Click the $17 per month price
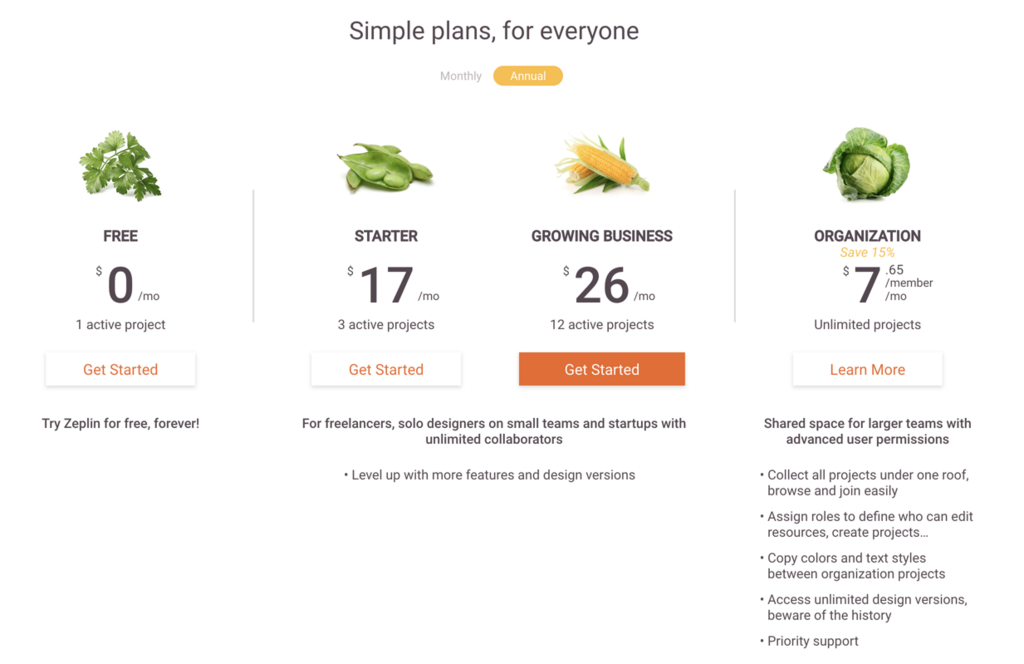The width and height of the screenshot is (1024, 664). coord(393,286)
